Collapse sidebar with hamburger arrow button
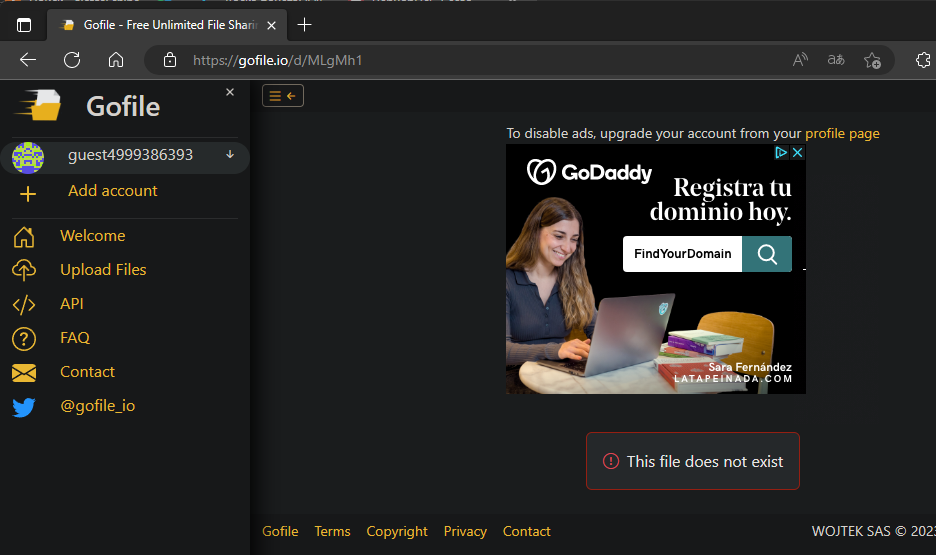 (x=283, y=95)
